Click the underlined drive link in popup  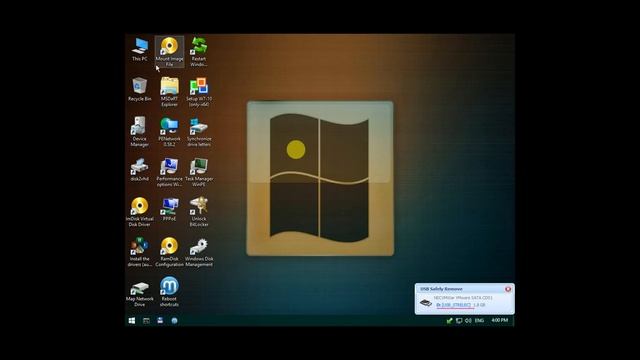453,305
